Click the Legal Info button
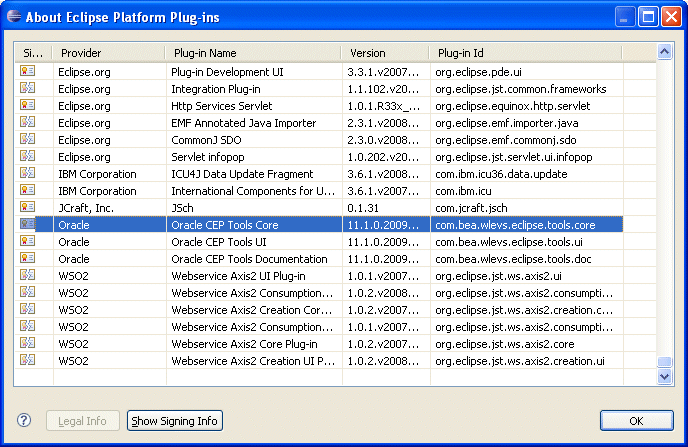 click(x=82, y=421)
